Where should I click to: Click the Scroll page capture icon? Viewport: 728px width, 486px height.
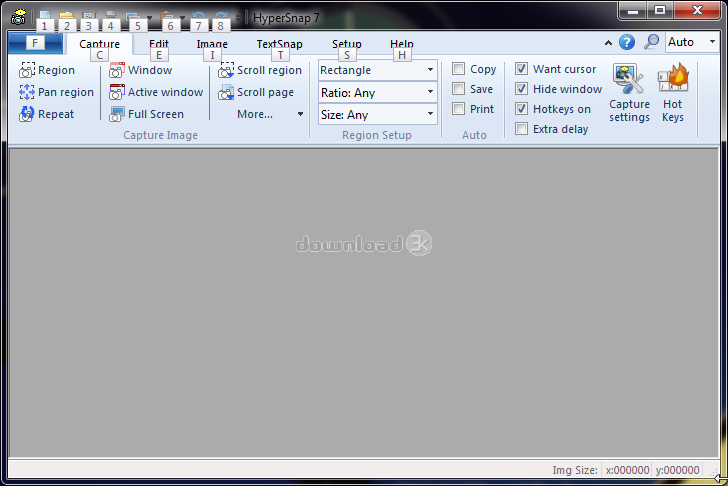point(226,92)
